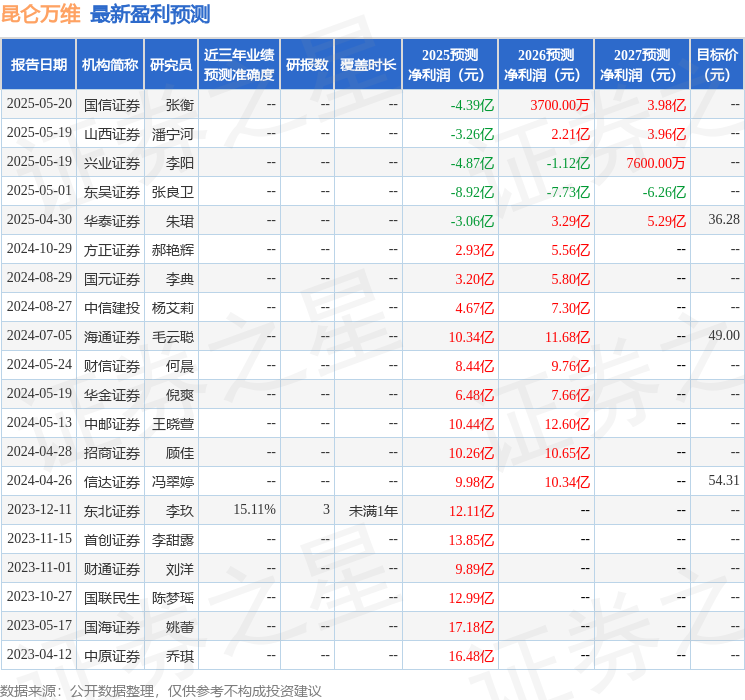Select analyst 张良卫
The height and width of the screenshot is (700, 745).
tap(172, 192)
